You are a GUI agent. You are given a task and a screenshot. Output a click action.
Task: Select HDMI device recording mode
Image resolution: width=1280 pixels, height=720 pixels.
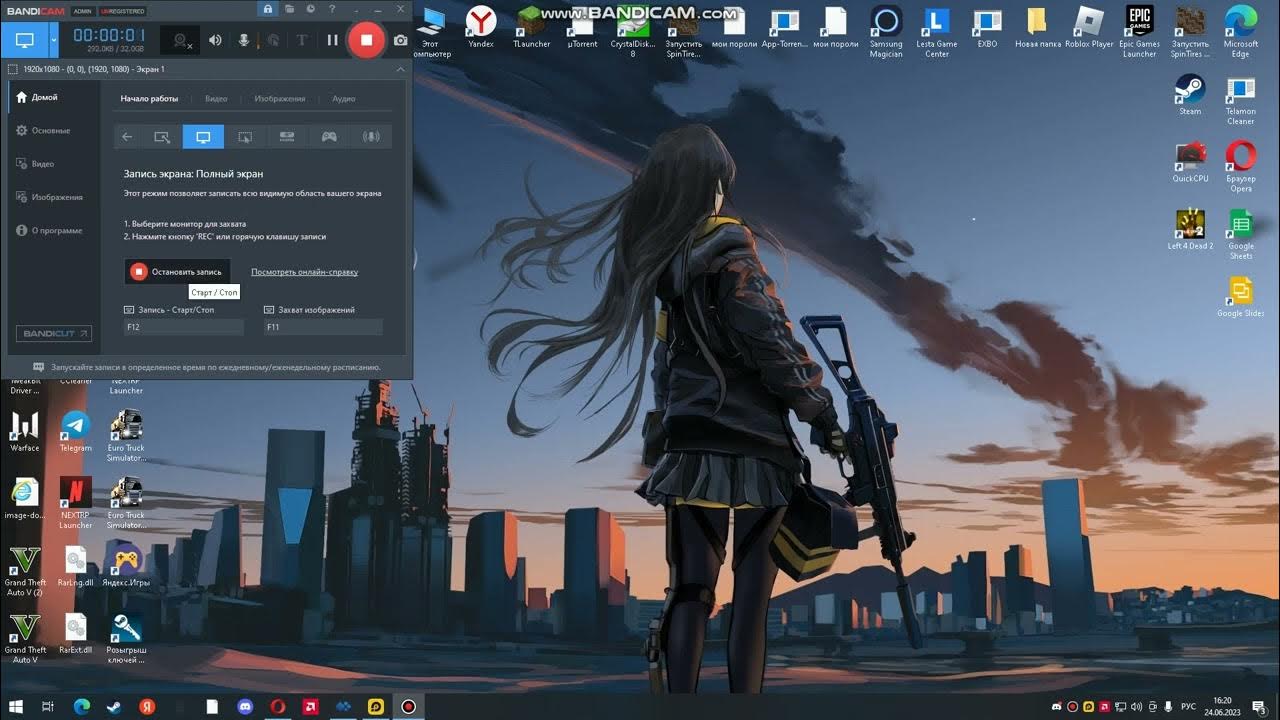(287, 137)
